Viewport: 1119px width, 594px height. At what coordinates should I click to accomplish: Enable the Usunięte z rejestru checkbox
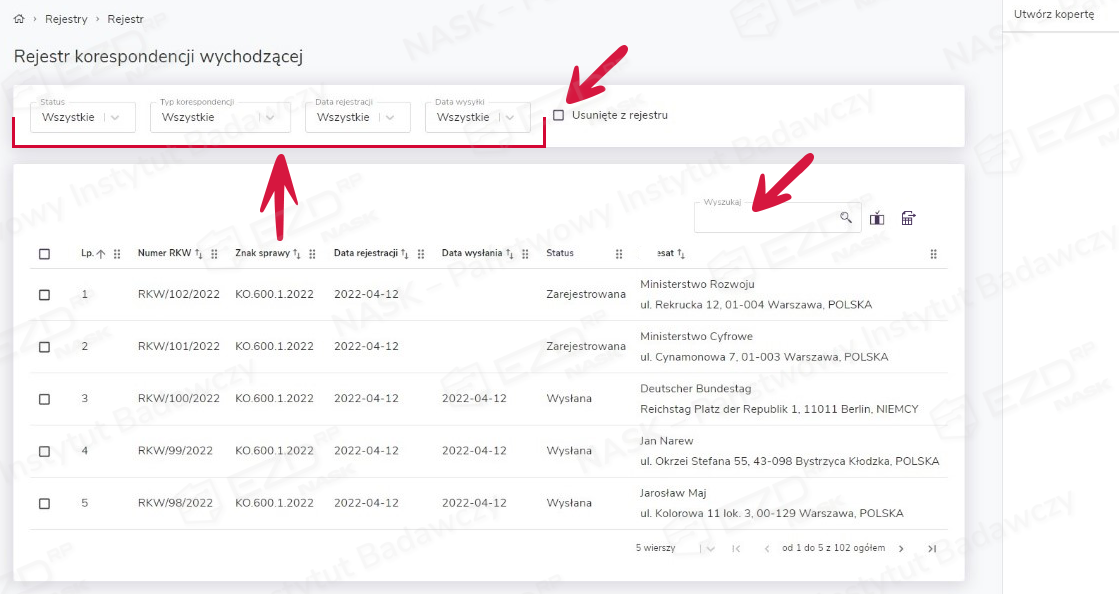coord(559,115)
